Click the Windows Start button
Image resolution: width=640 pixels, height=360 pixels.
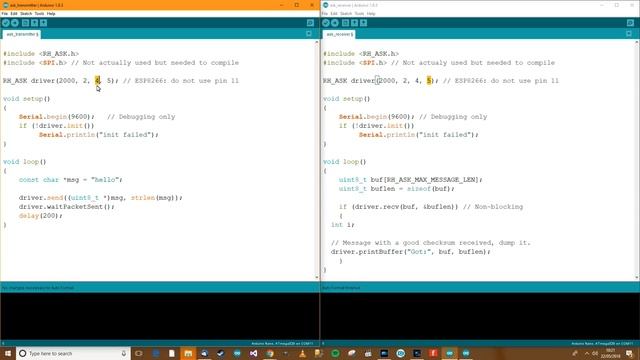point(8,353)
